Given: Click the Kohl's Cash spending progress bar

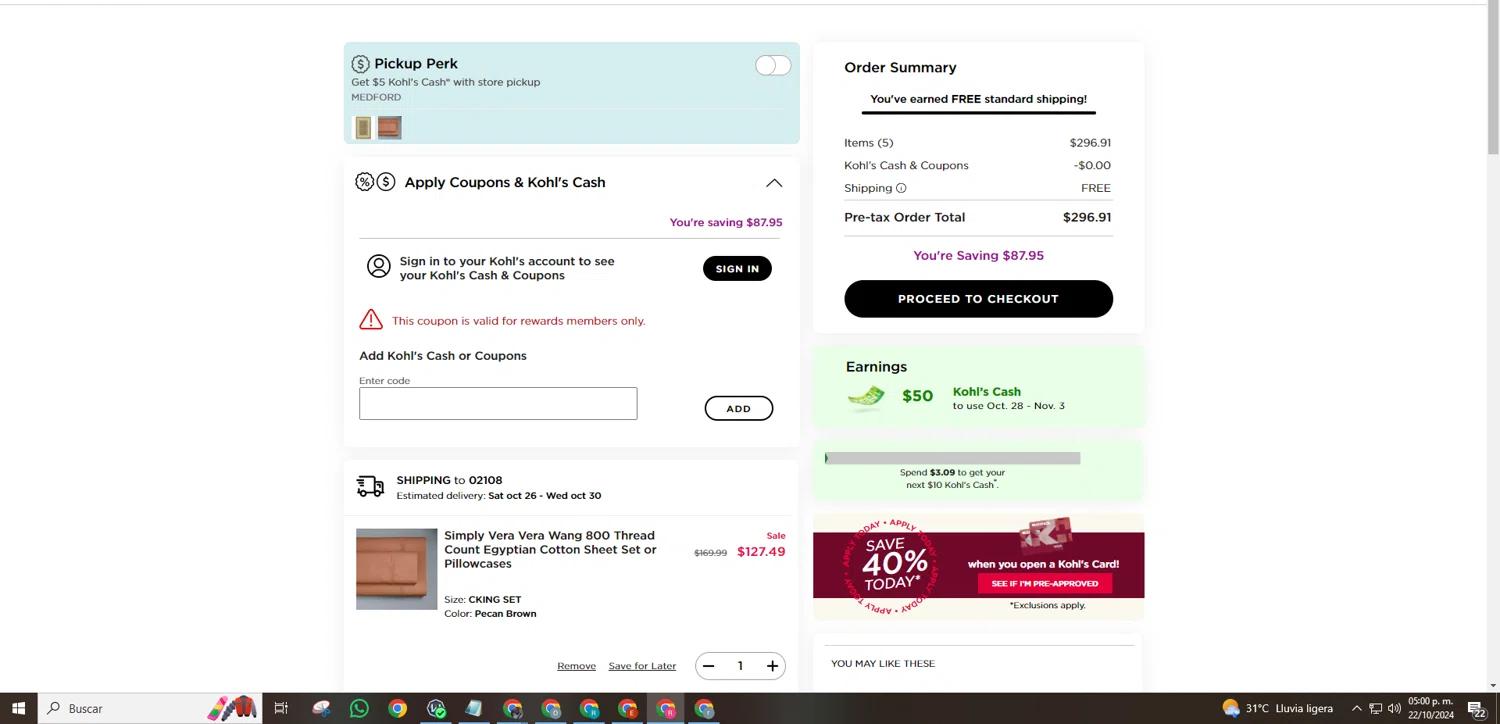Looking at the screenshot, I should (952, 458).
